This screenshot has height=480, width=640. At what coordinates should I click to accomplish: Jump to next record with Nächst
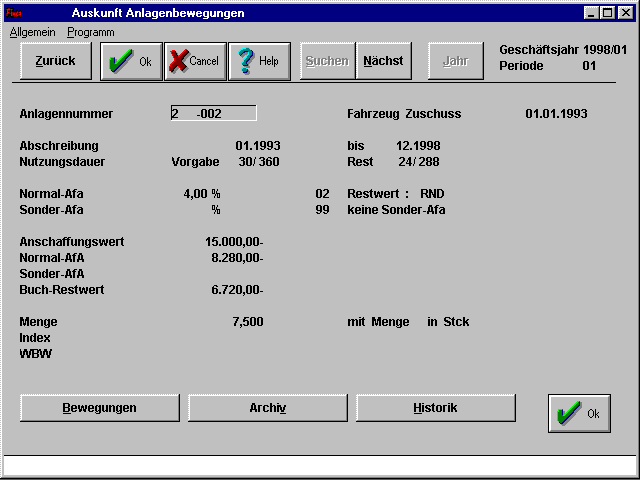(383, 61)
